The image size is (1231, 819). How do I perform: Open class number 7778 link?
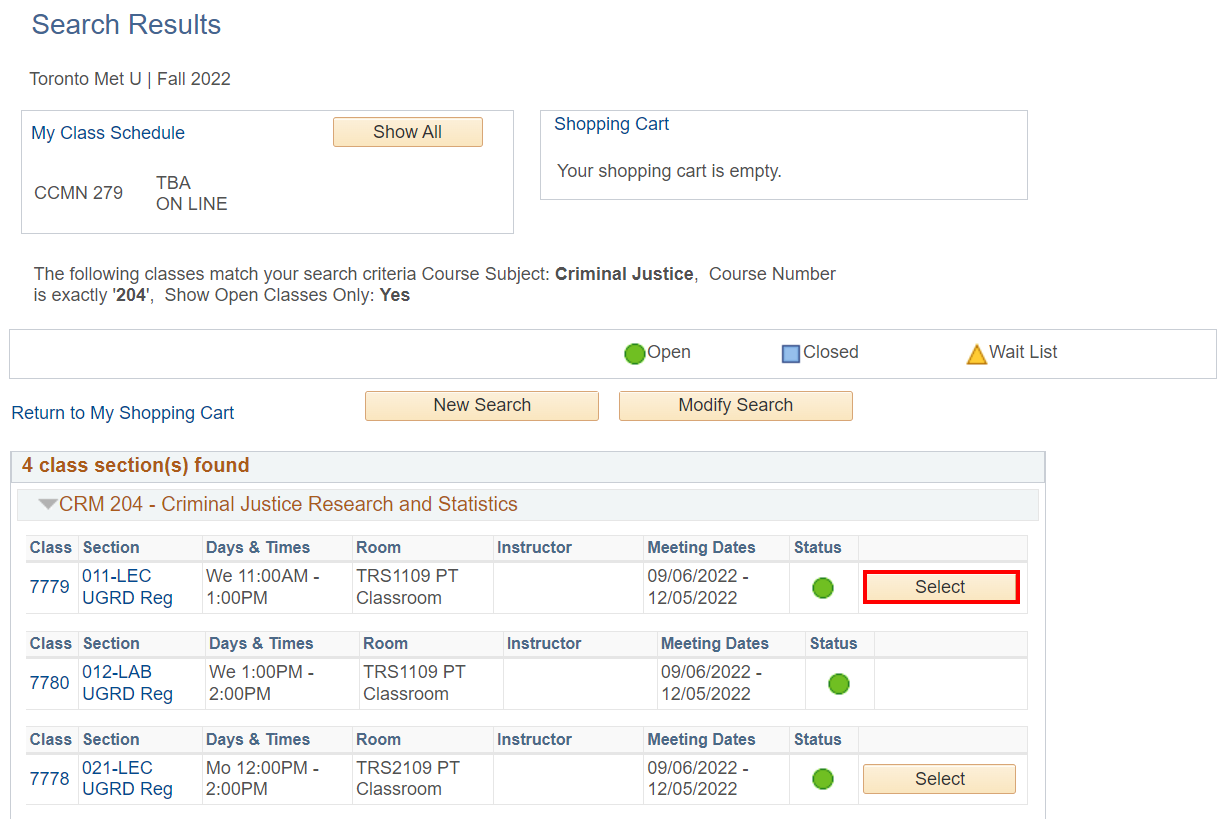click(50, 779)
